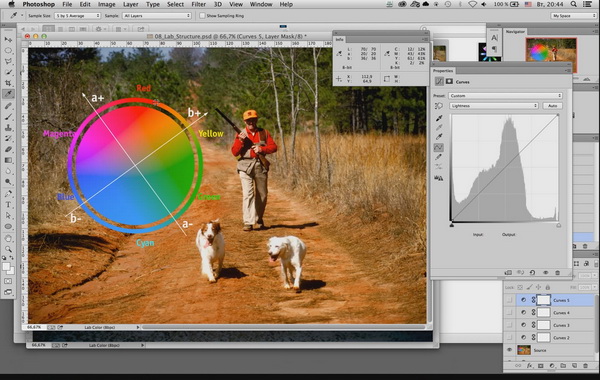Select the Clone Stamp tool
600x380 pixels.
click(8, 127)
